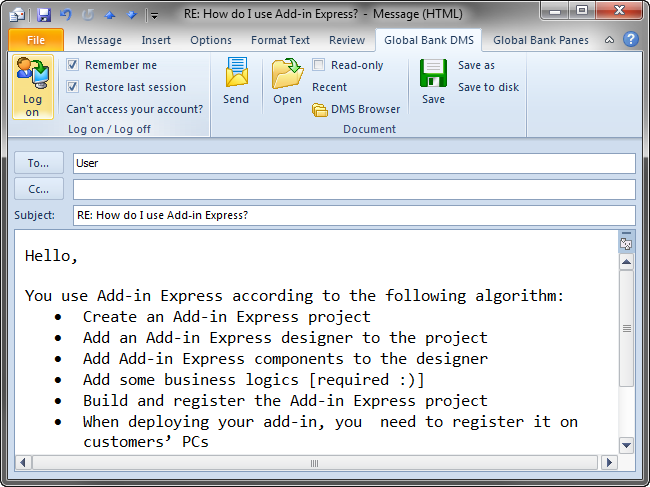Toggle the Remember me checkbox
Screen dimensions: 650x487
point(73,65)
